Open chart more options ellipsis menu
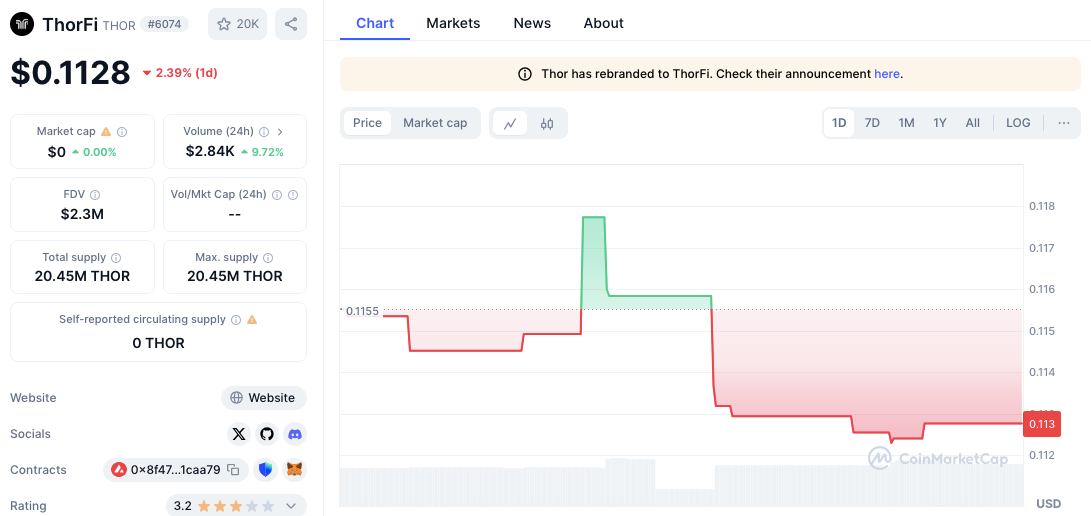1091x516 pixels. 1063,123
